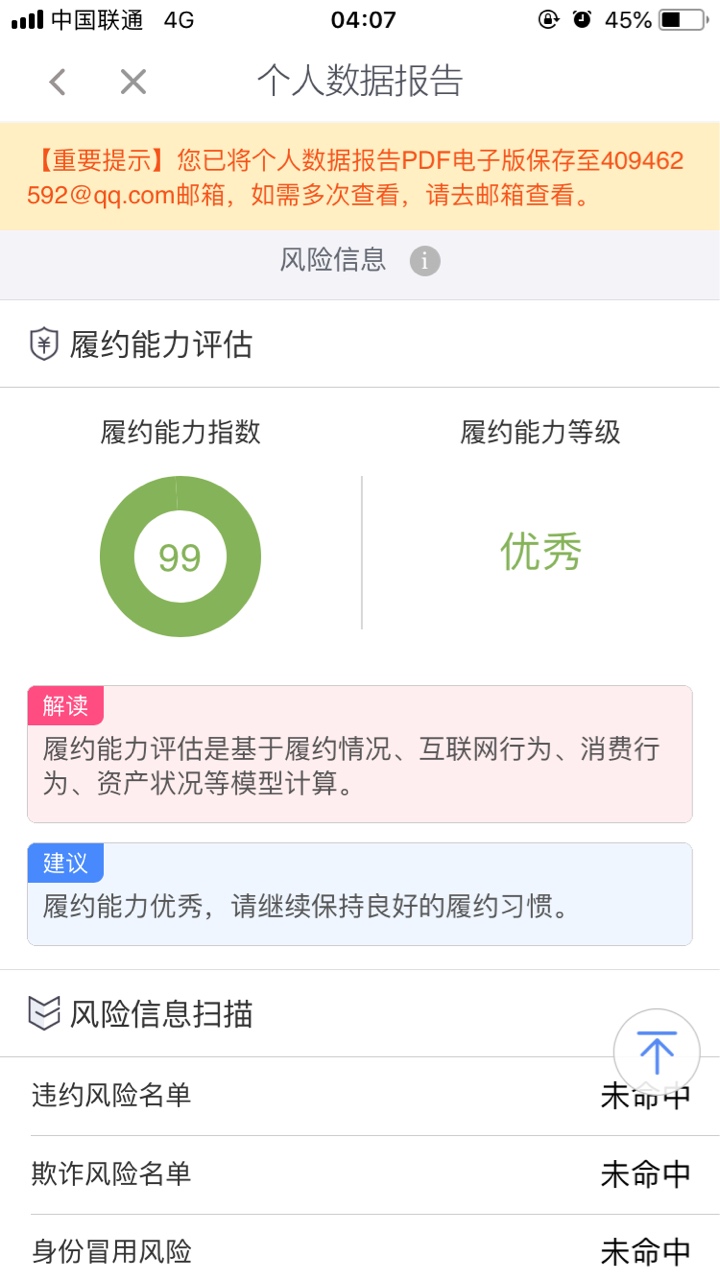The height and width of the screenshot is (1280, 720).
Task: Tap the blue 建议 label tag
Action: 65,863
